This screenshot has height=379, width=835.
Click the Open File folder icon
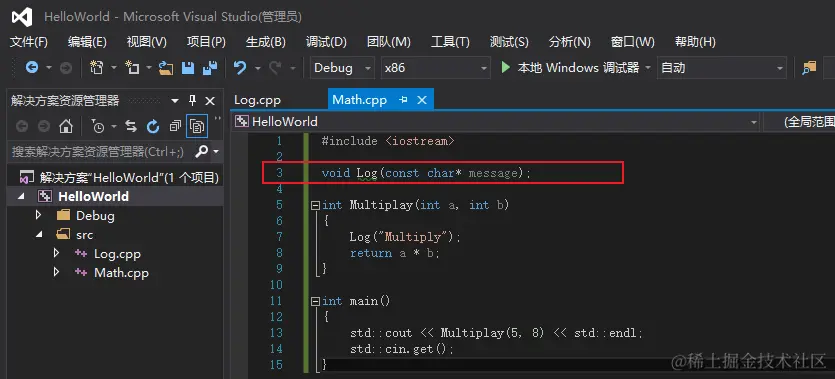point(166,68)
